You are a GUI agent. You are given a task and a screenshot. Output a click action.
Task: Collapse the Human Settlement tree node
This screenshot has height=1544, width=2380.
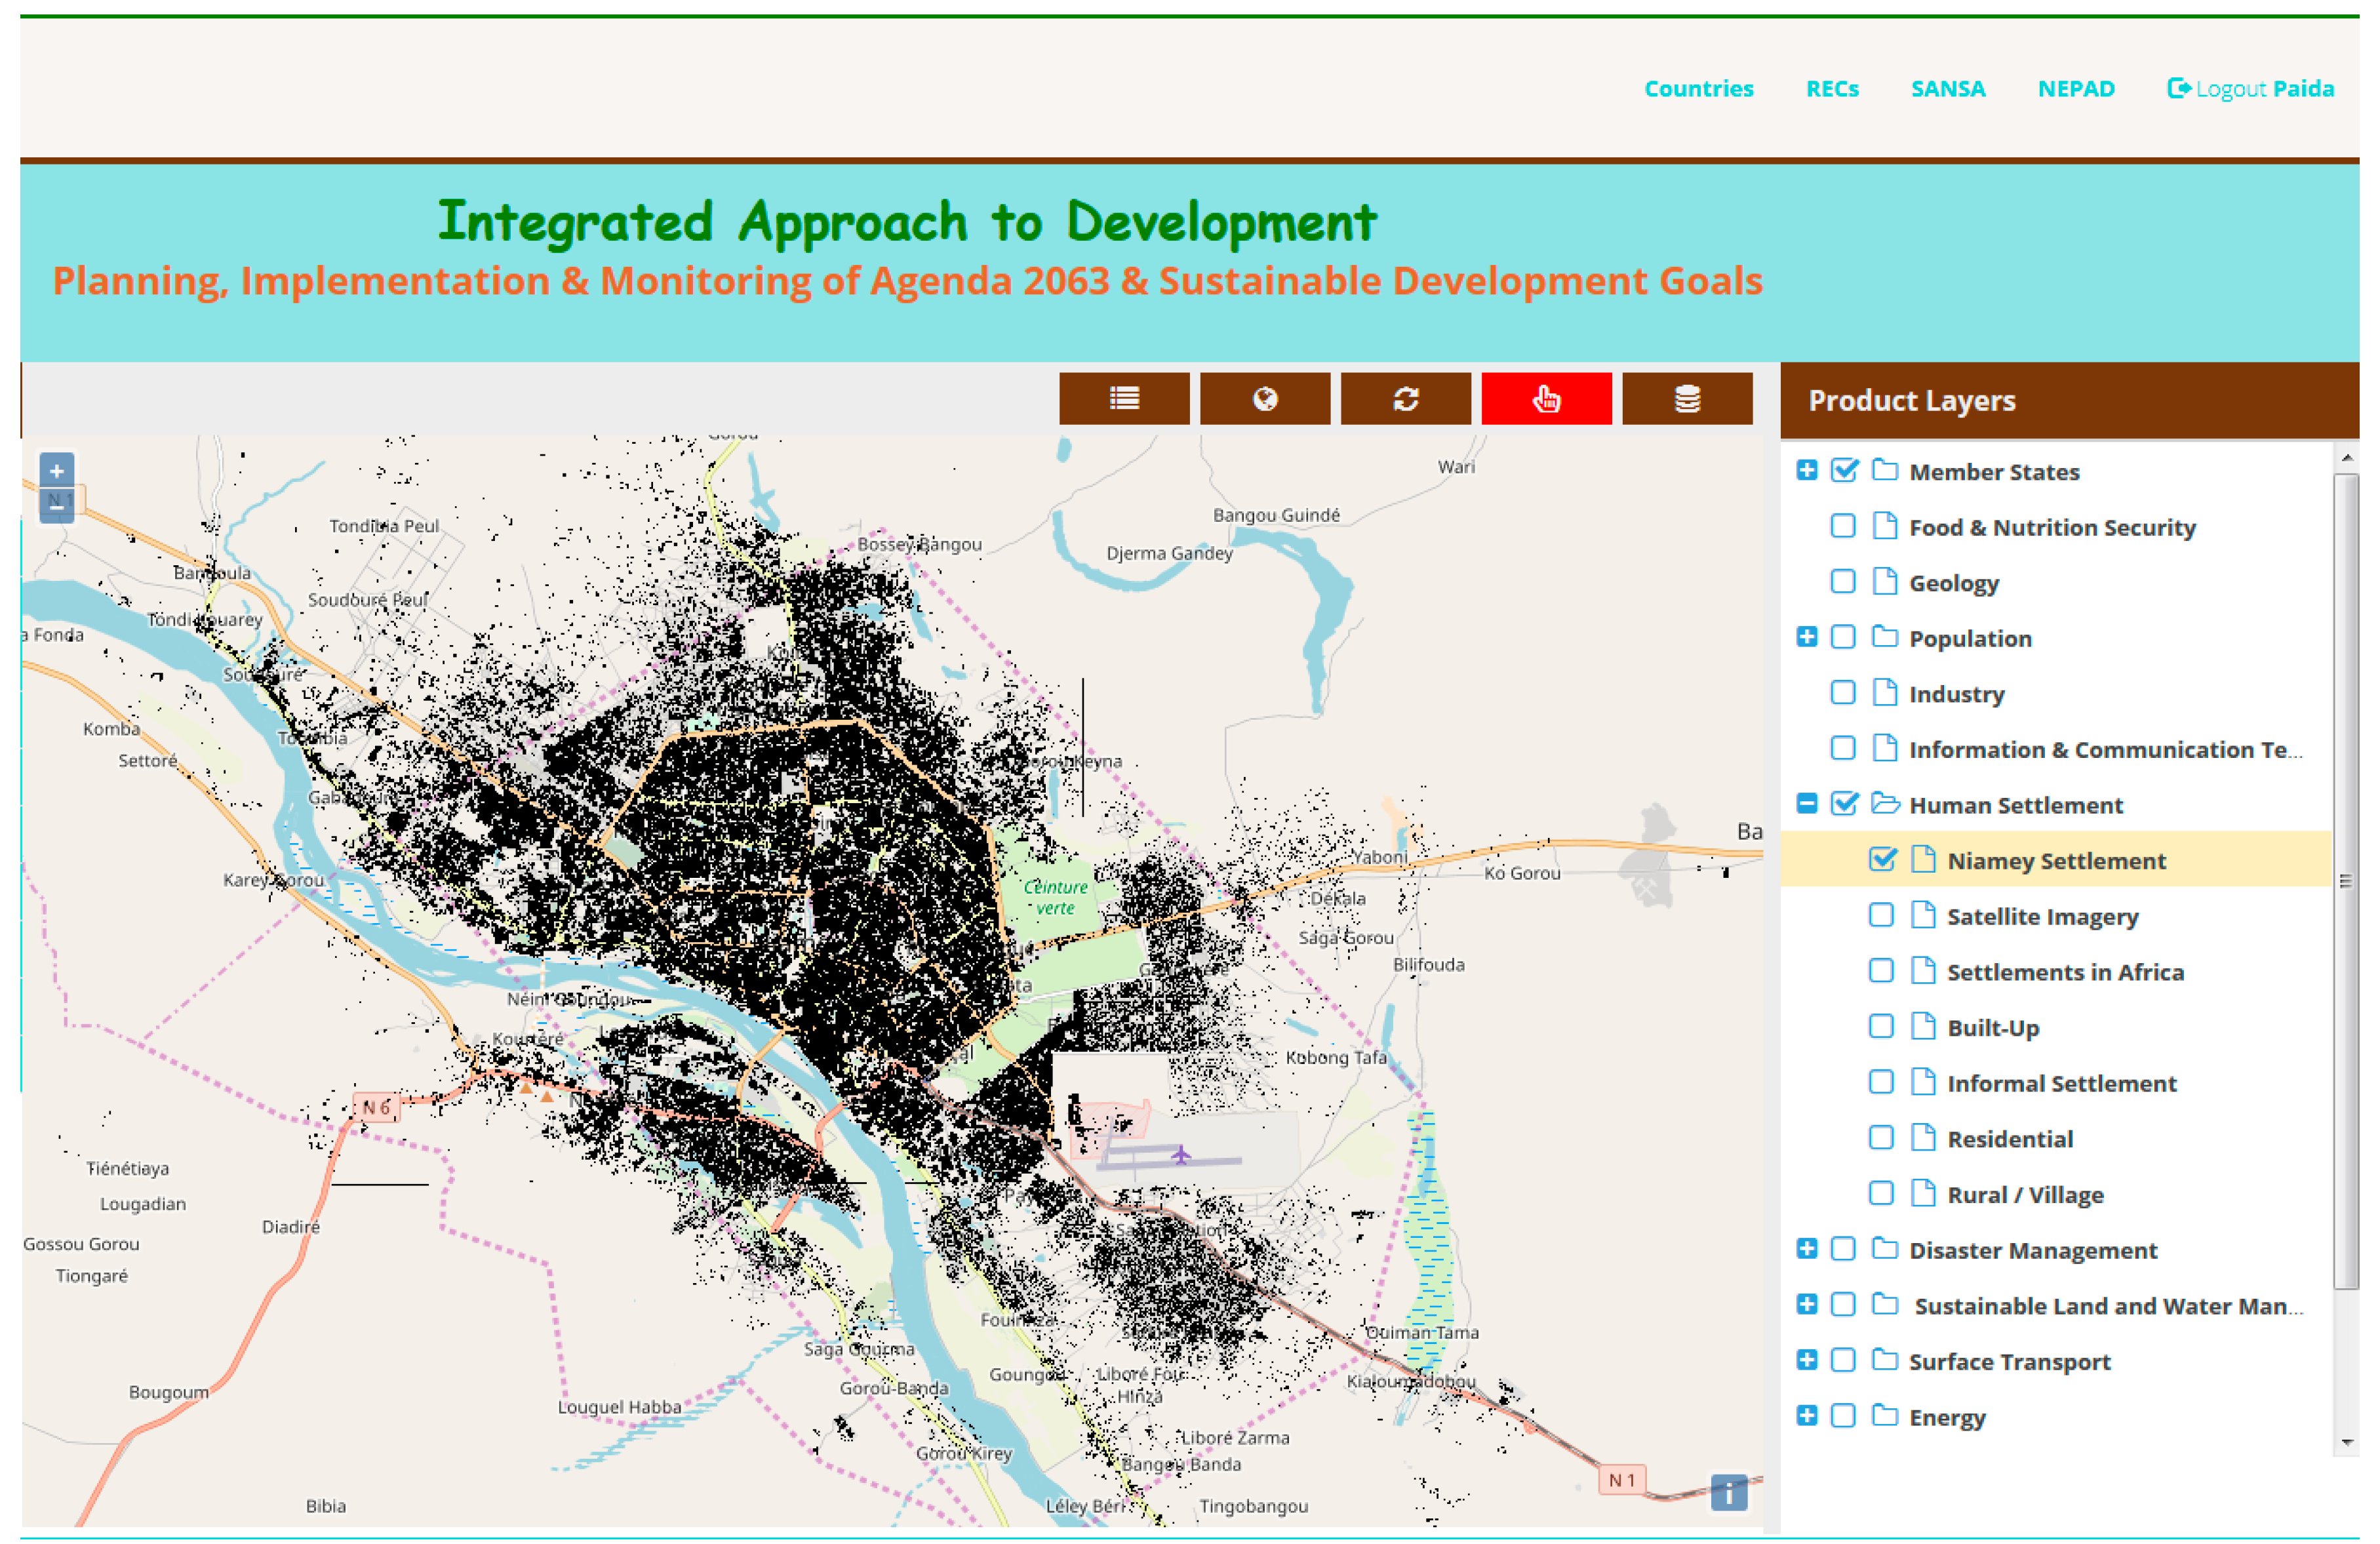pyautogui.click(x=1806, y=804)
